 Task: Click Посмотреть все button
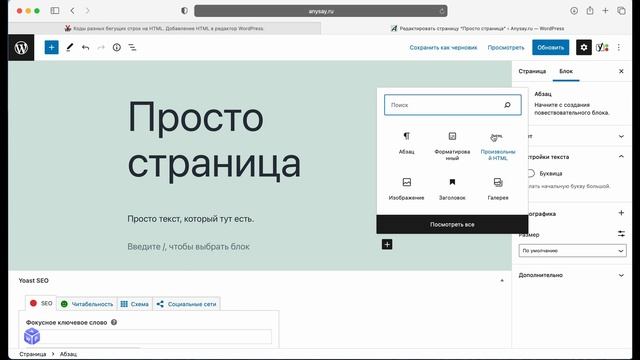click(x=452, y=224)
